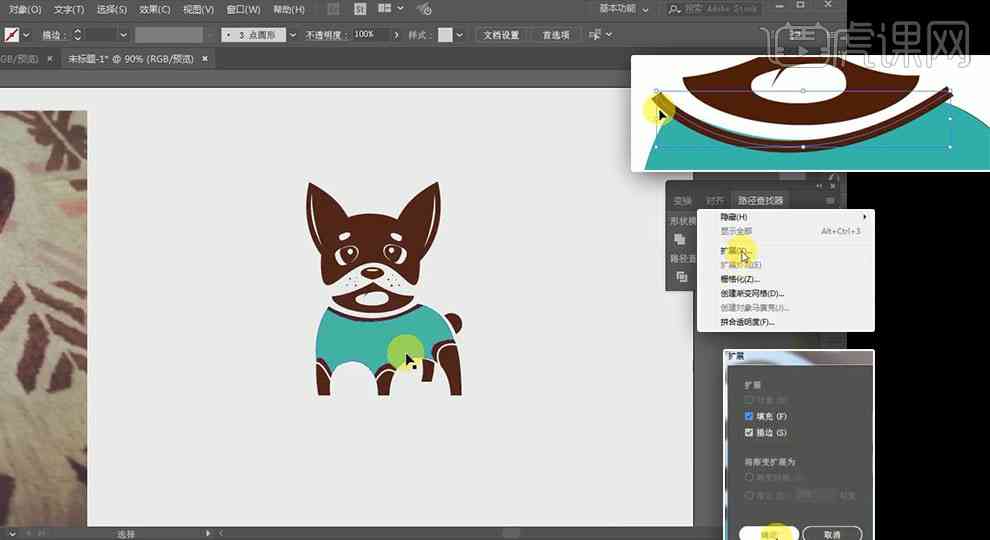Open the 基本功能 workspace switcher
Image resolution: width=990 pixels, height=540 pixels.
(x=623, y=9)
